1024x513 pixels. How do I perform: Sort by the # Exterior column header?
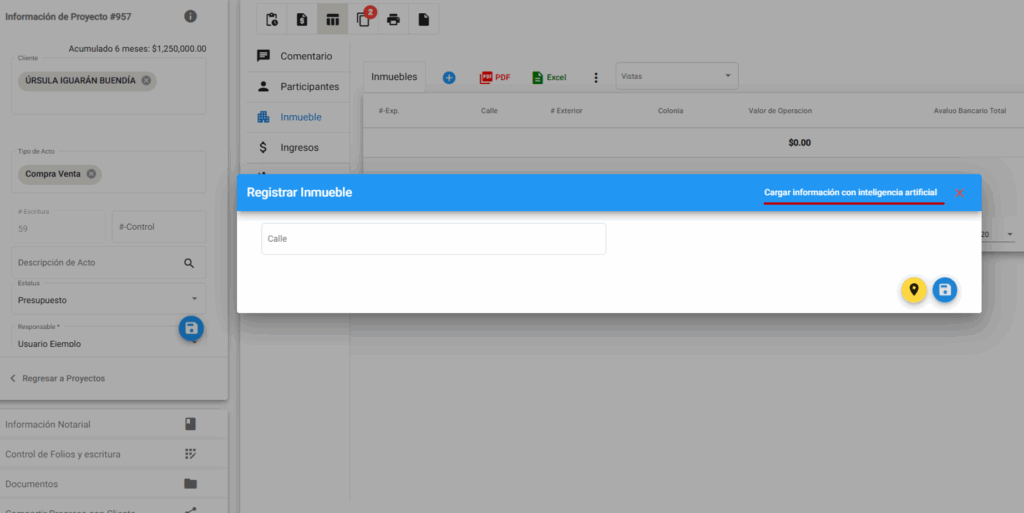click(566, 111)
